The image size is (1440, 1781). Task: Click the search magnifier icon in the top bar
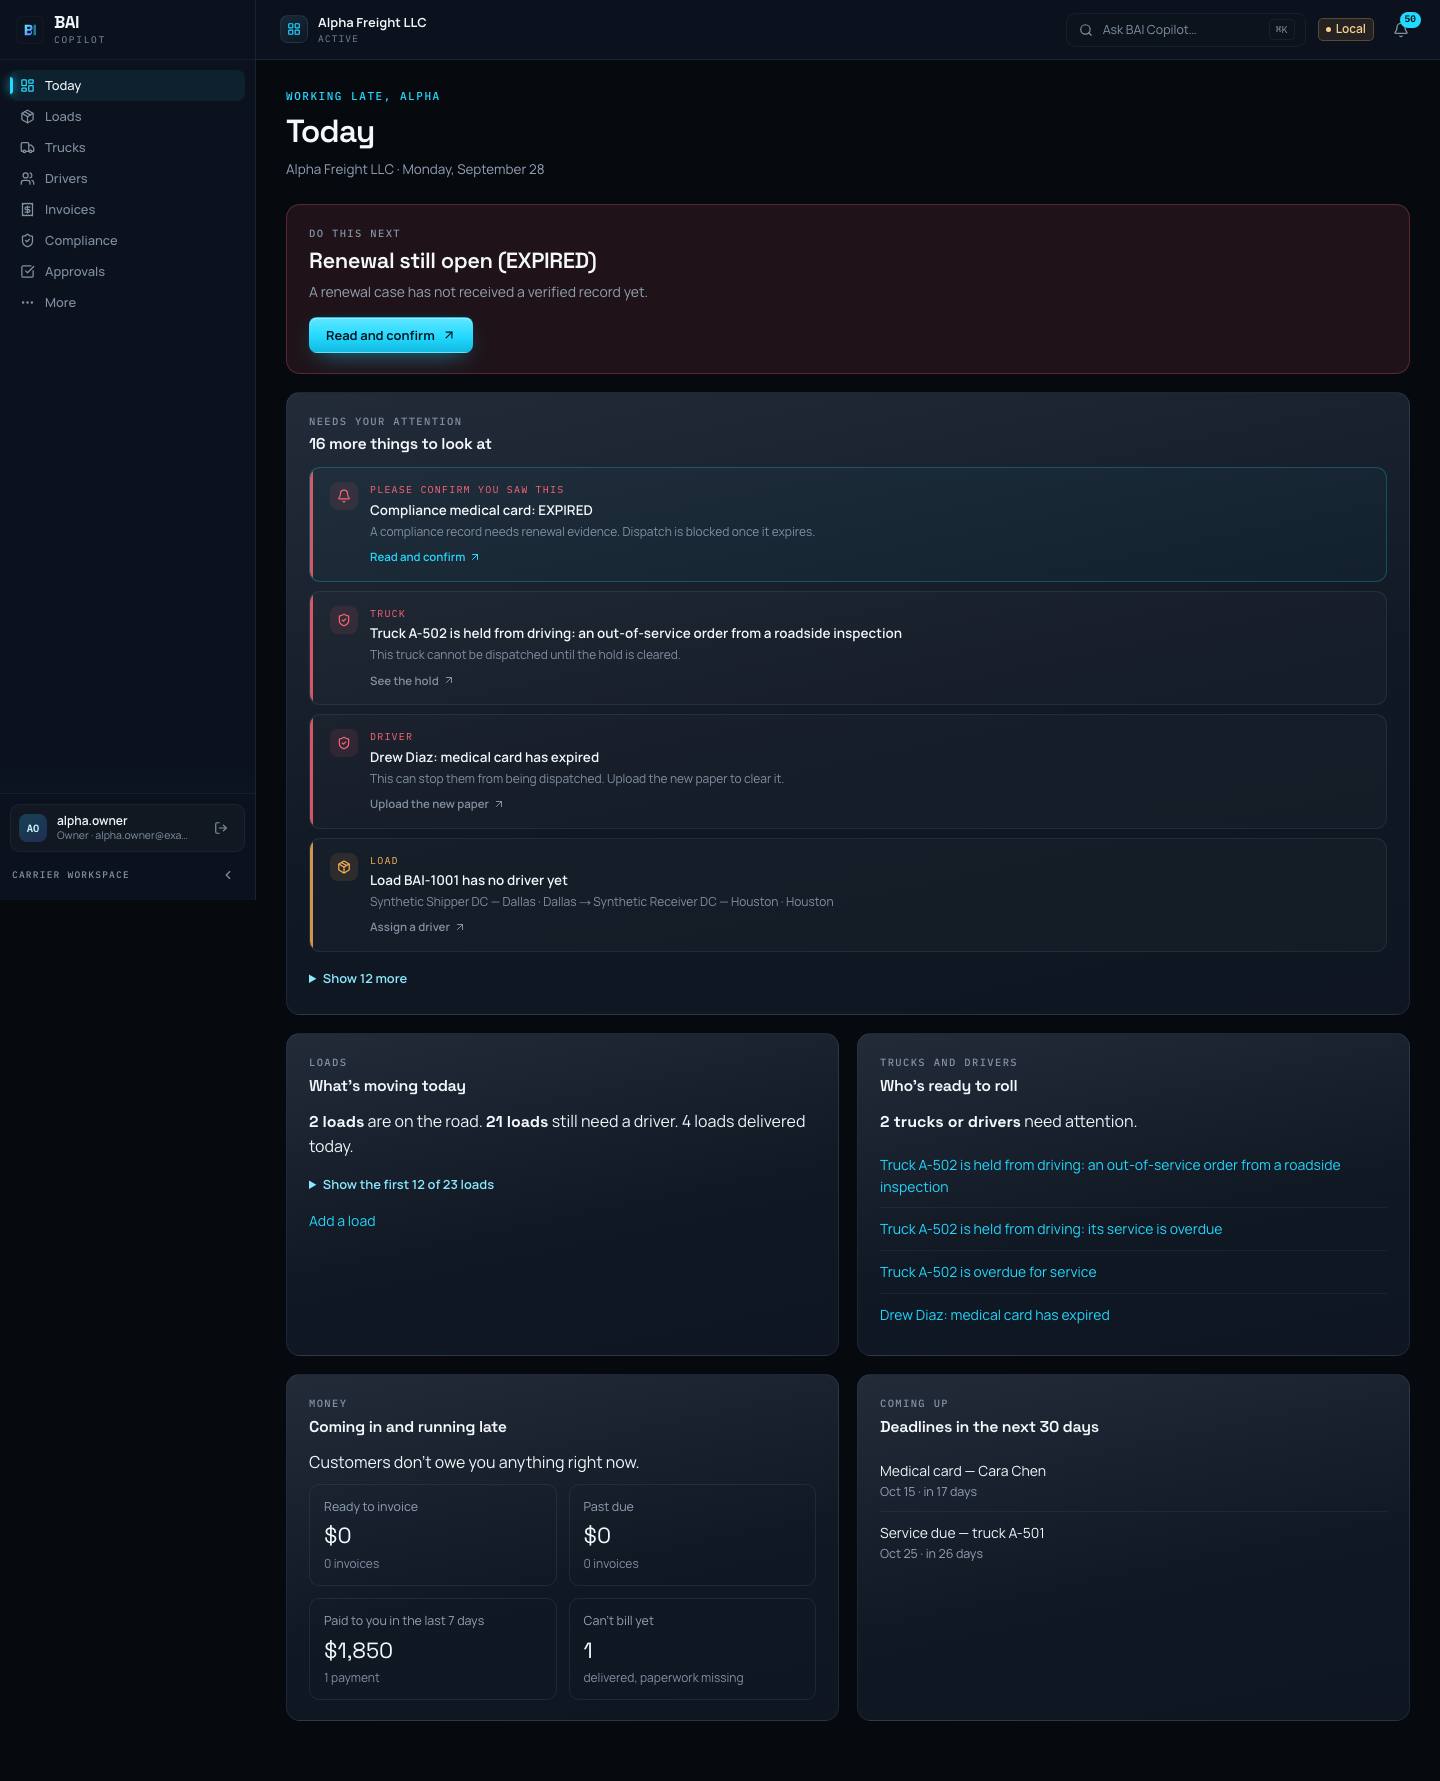coord(1086,30)
